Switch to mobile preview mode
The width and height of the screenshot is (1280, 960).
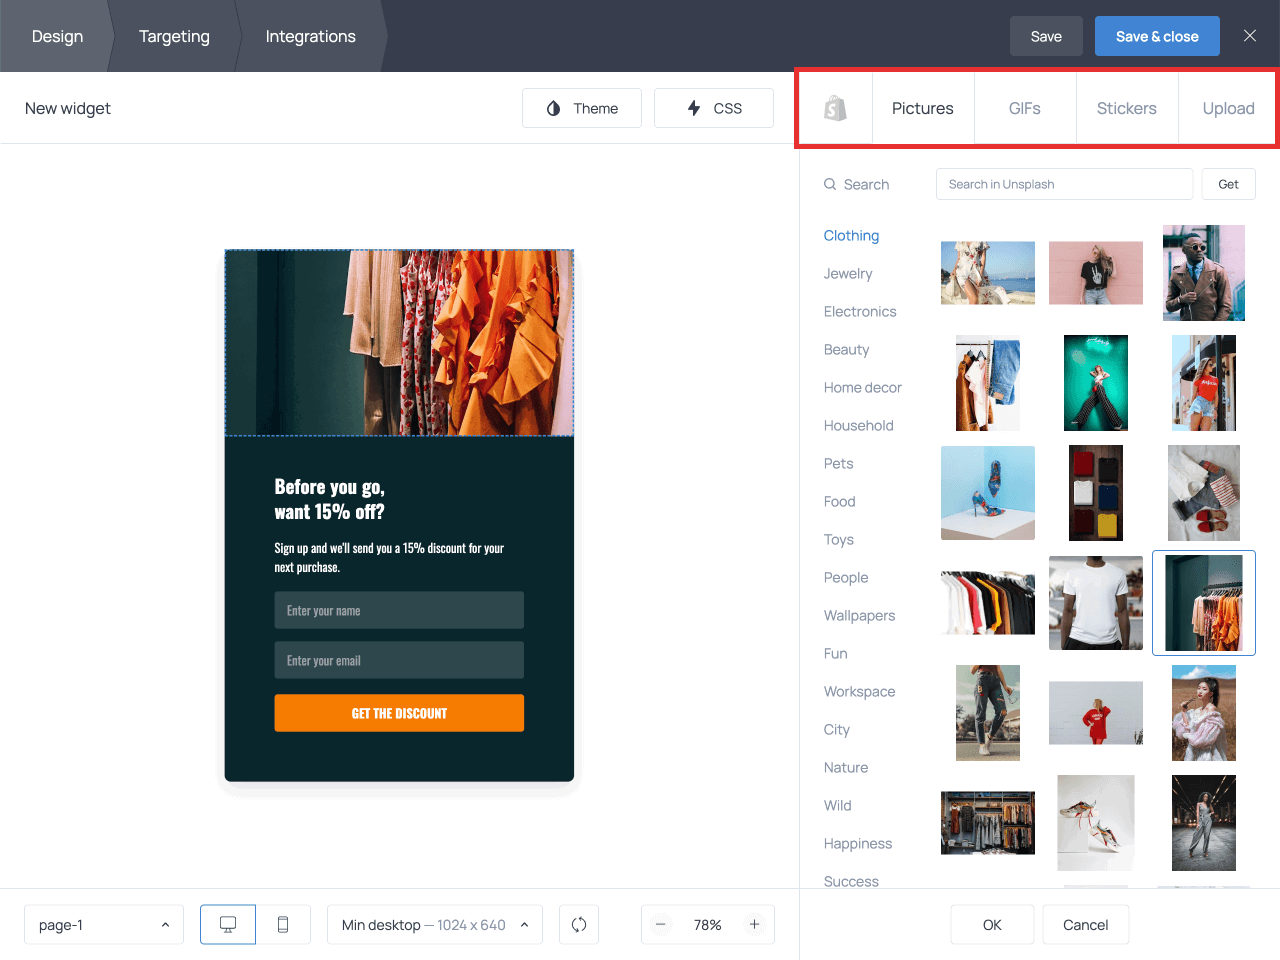(283, 925)
